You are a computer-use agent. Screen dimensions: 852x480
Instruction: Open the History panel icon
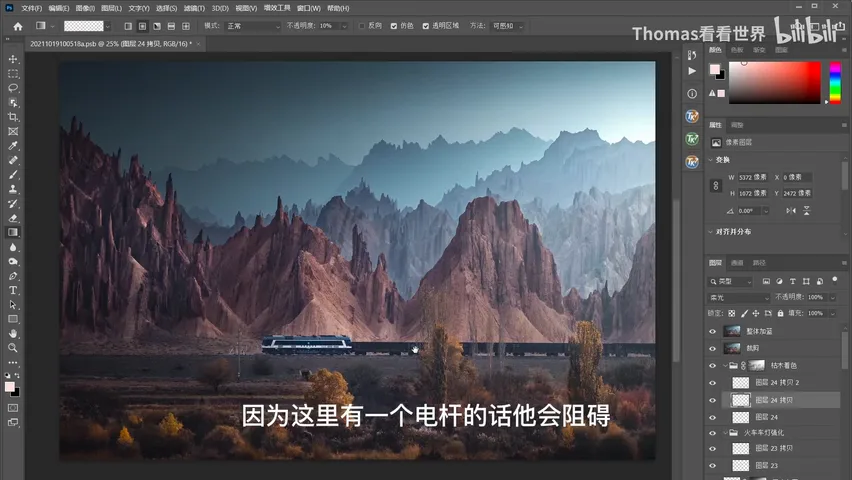click(x=692, y=55)
